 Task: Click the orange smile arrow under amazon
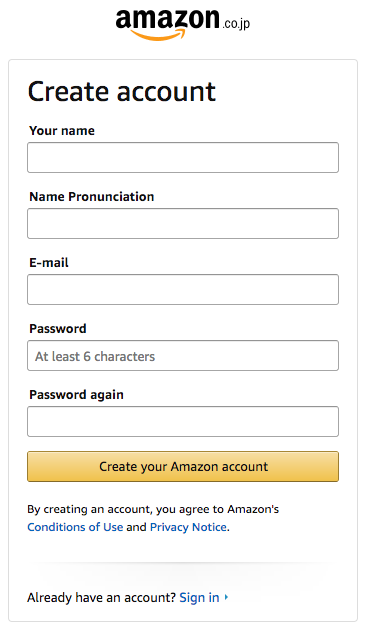click(x=158, y=34)
